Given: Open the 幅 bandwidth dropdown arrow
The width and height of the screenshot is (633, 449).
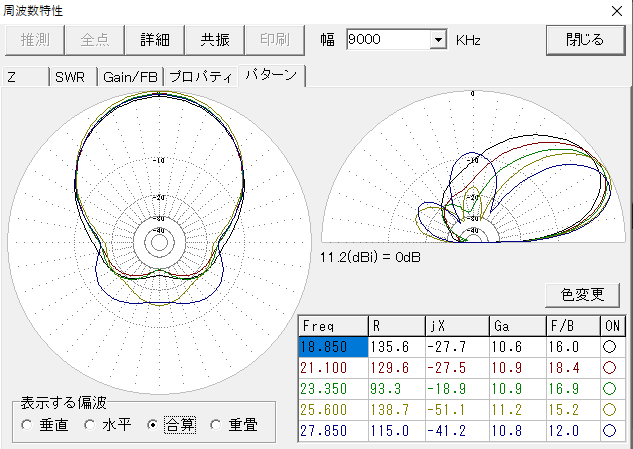Looking at the screenshot, I should point(437,40).
